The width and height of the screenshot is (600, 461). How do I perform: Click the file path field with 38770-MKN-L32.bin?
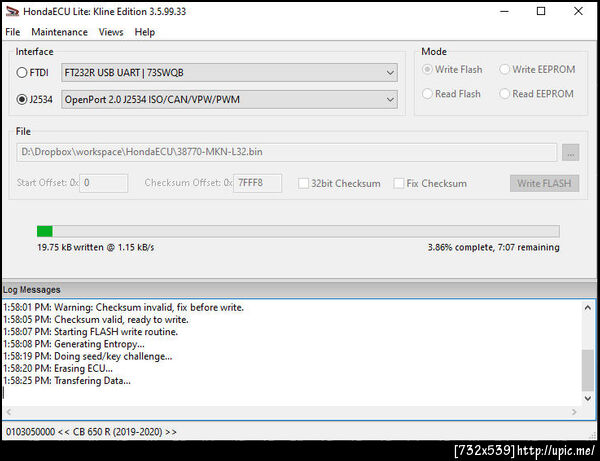[x=286, y=152]
